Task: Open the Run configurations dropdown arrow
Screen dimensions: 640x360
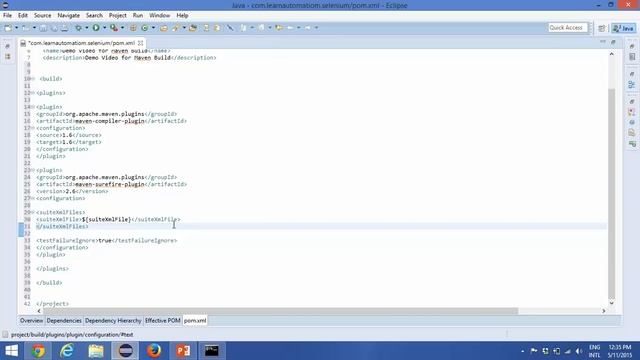Action: click(104, 28)
